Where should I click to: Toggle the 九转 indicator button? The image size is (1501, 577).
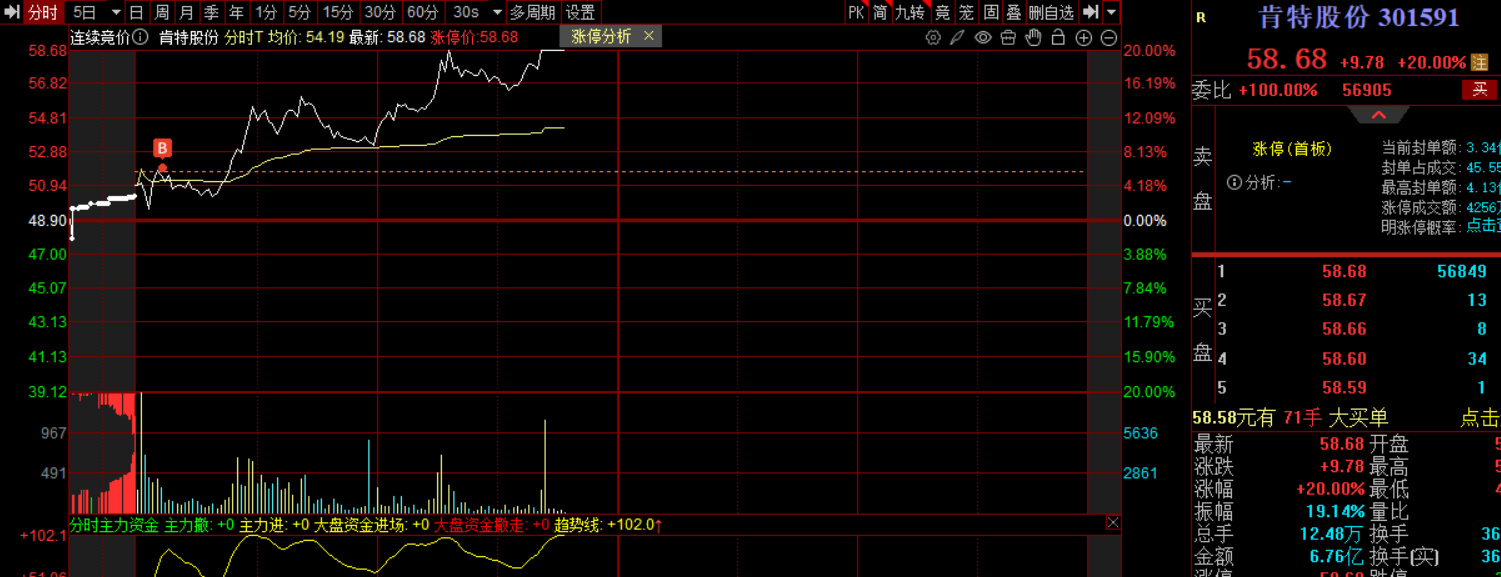(x=910, y=13)
